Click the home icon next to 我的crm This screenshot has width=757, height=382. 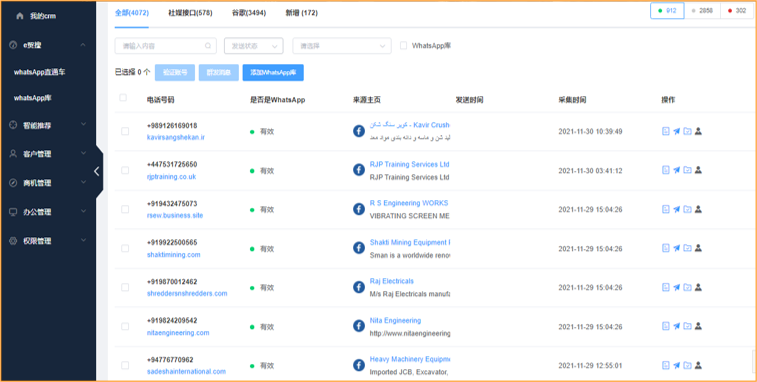[x=19, y=16]
